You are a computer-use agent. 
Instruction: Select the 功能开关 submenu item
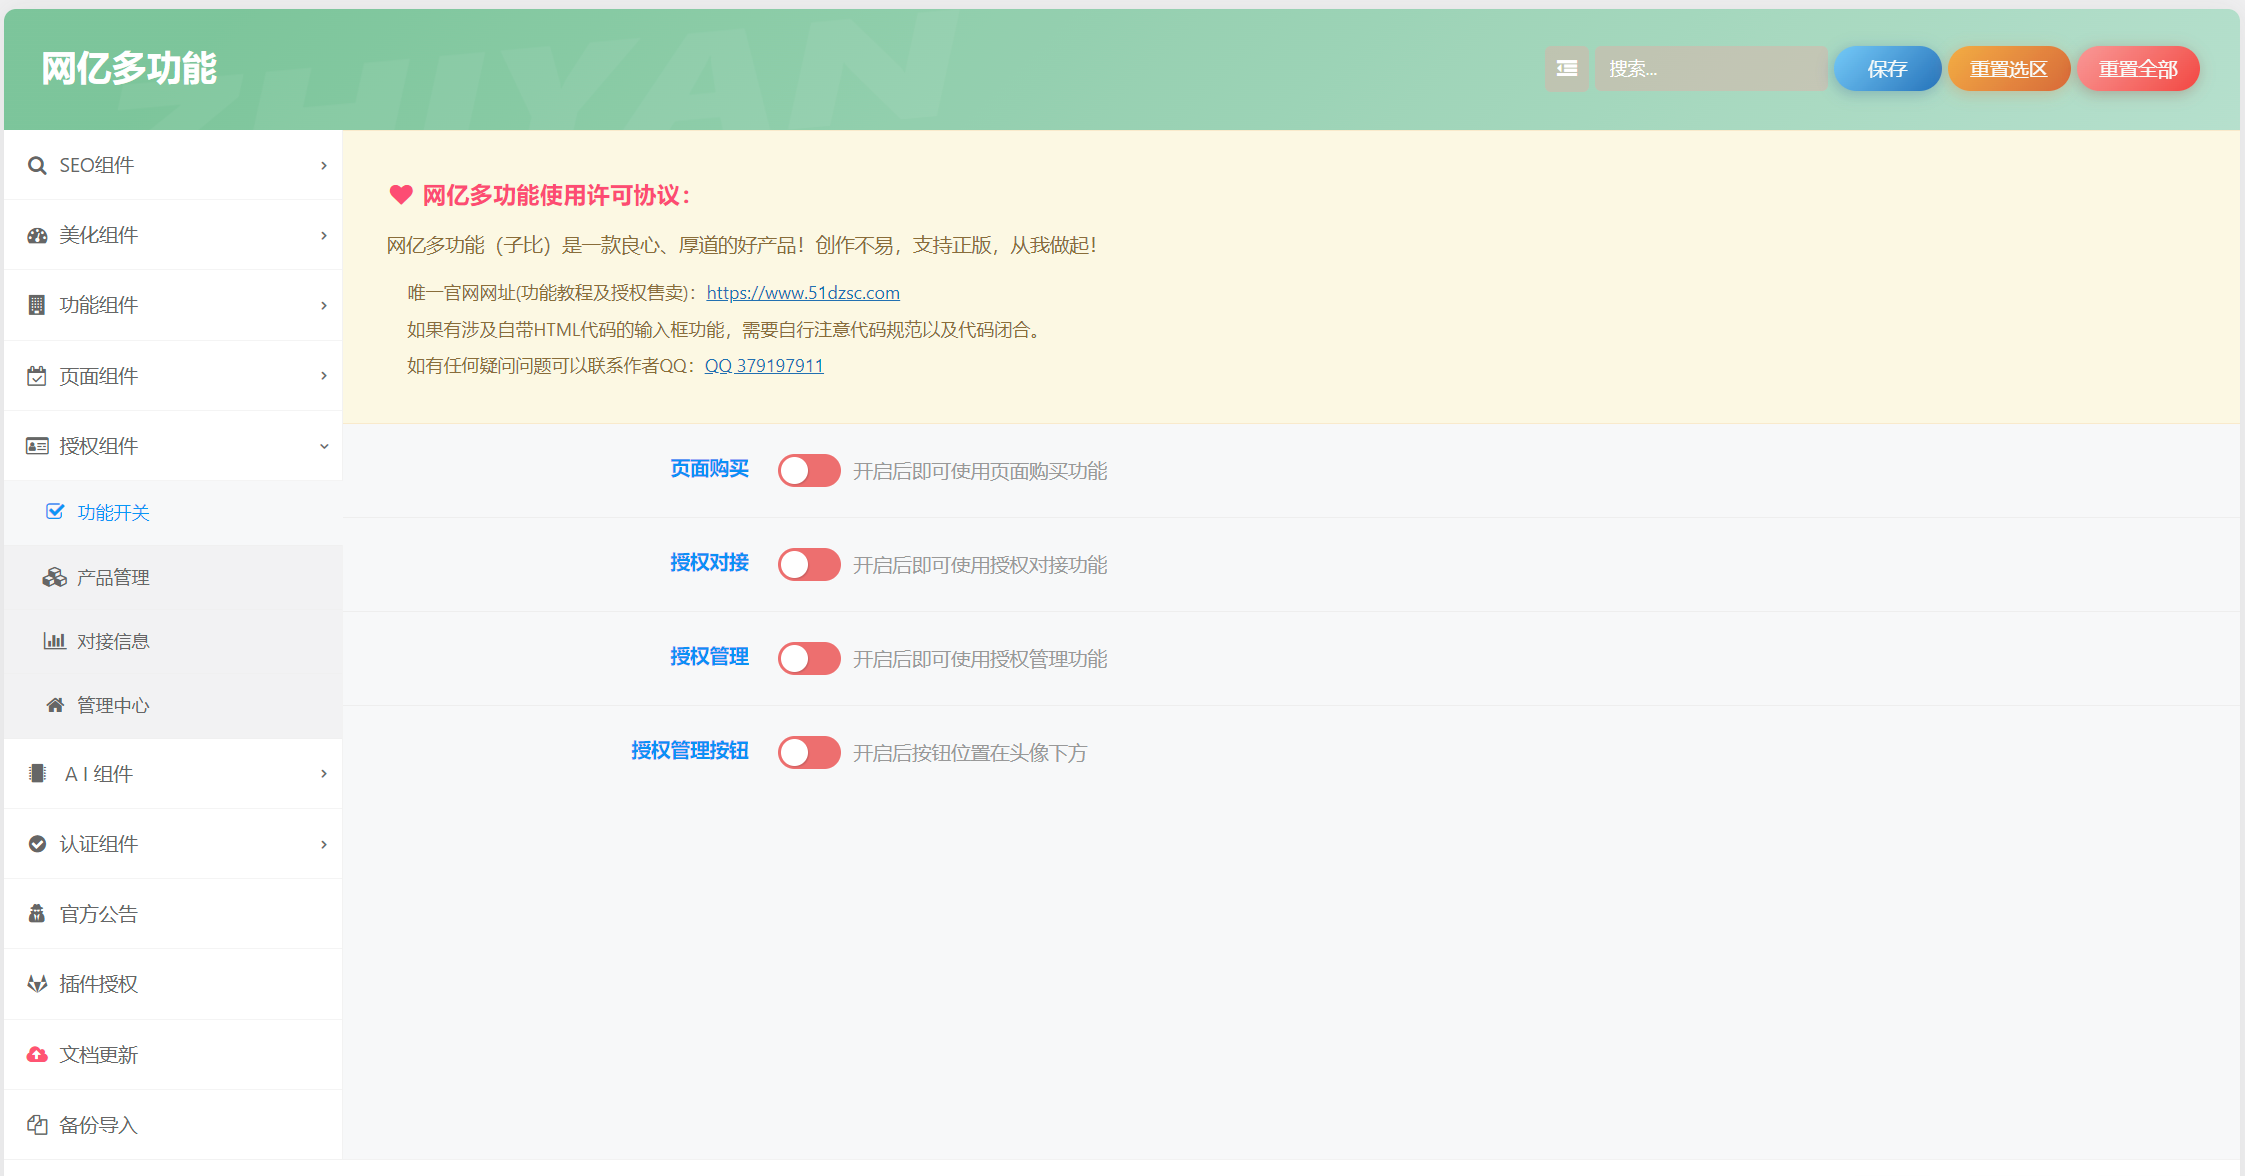(113, 513)
